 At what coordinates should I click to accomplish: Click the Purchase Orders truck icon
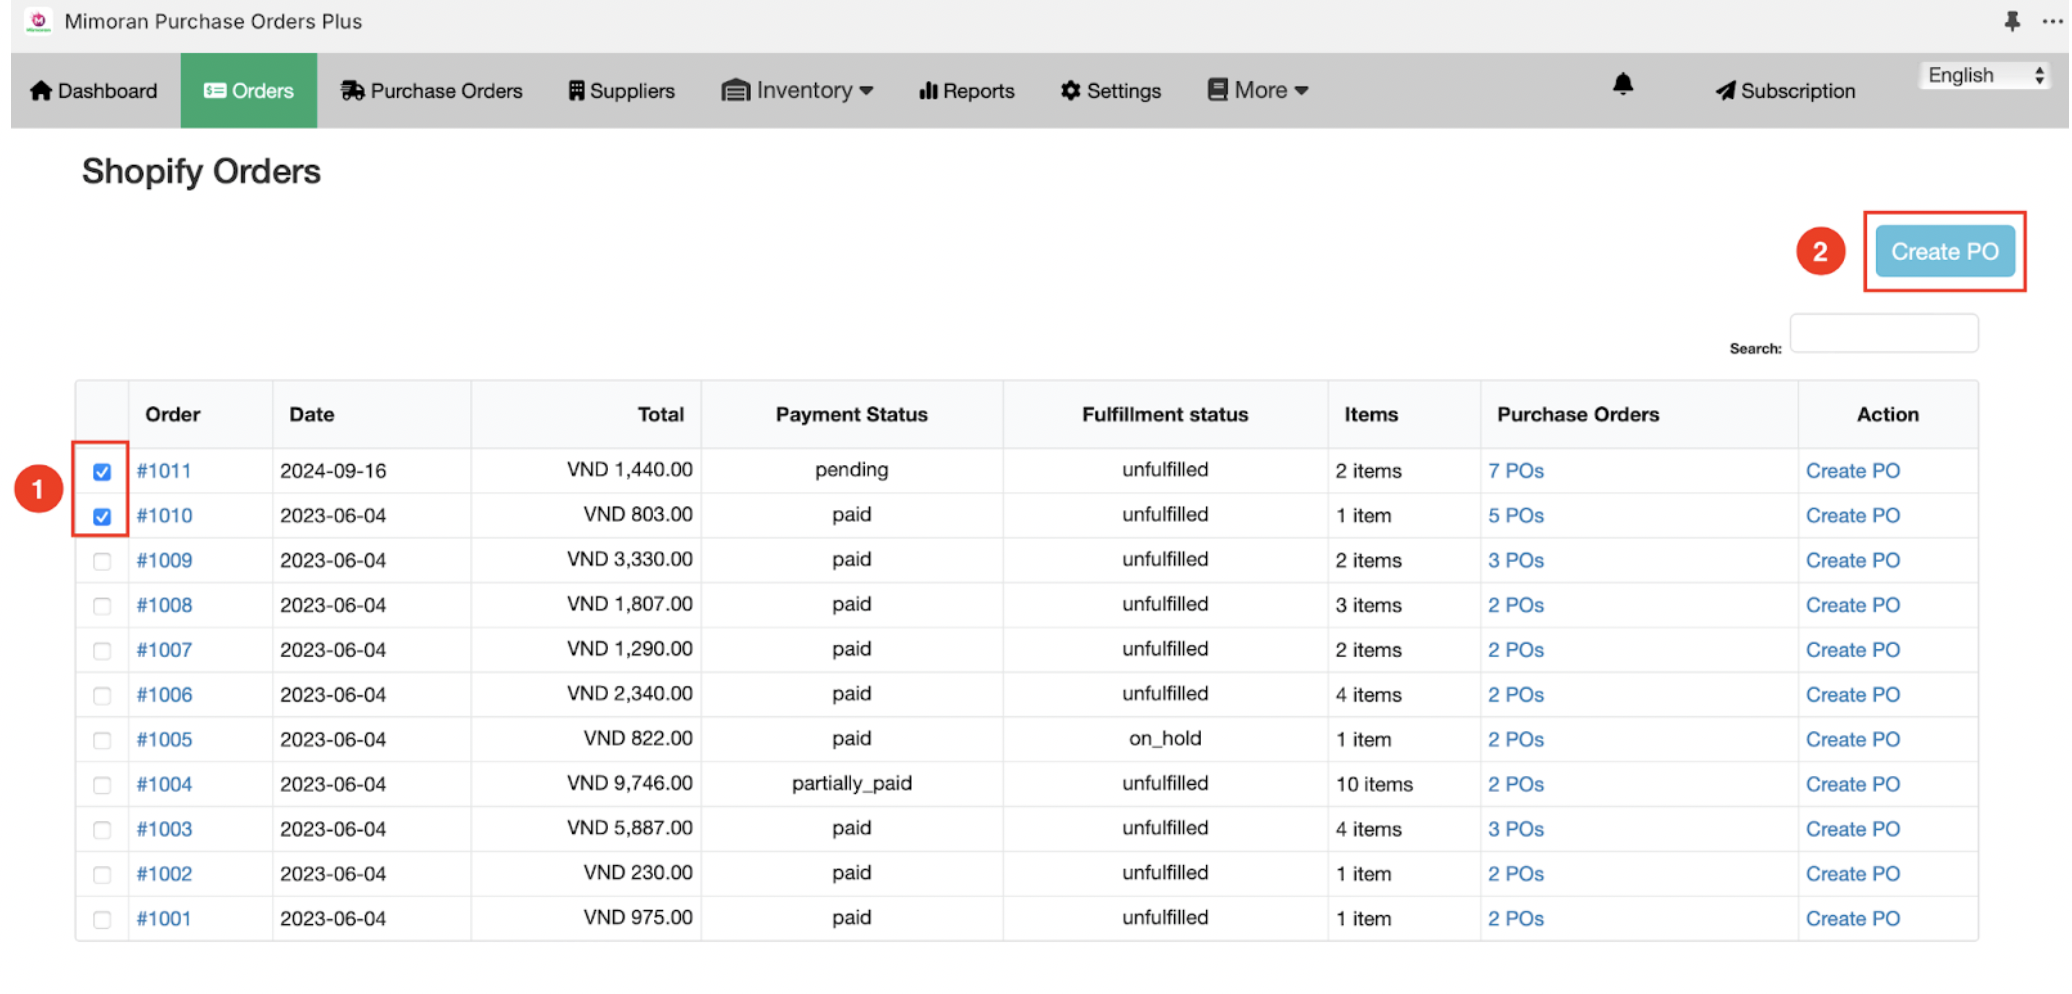point(352,91)
